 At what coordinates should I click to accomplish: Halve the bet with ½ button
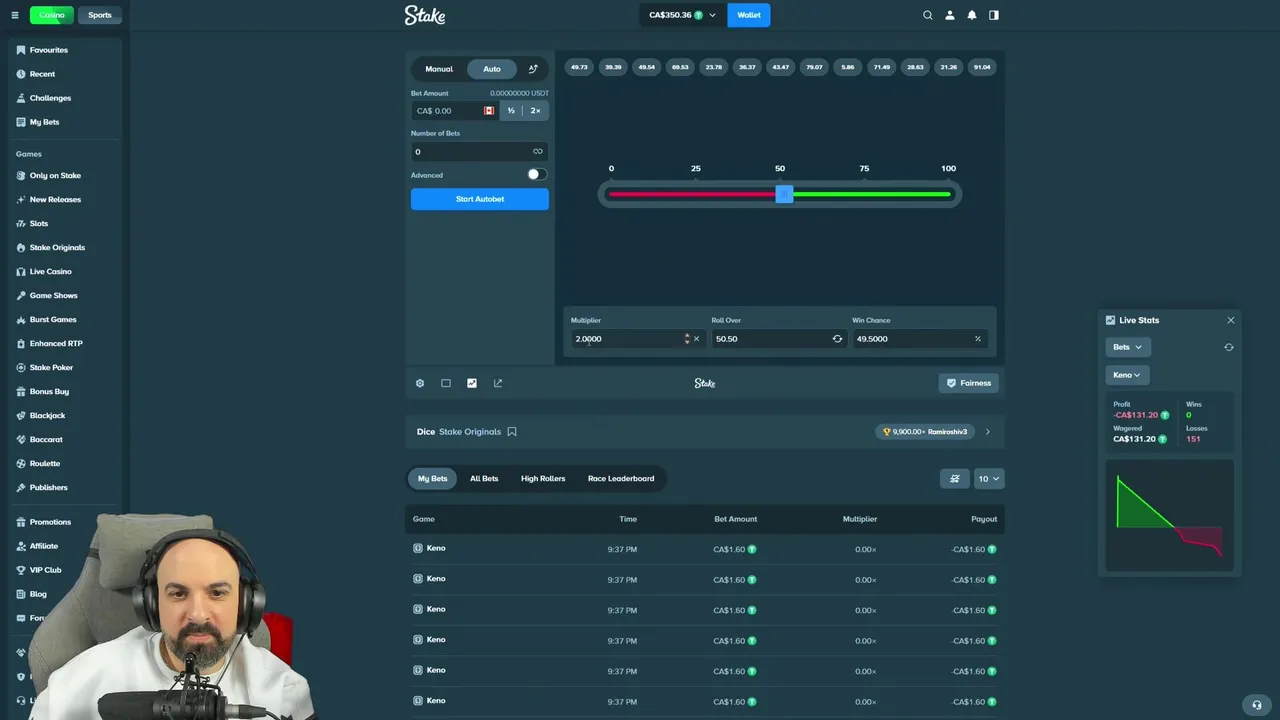tap(511, 111)
